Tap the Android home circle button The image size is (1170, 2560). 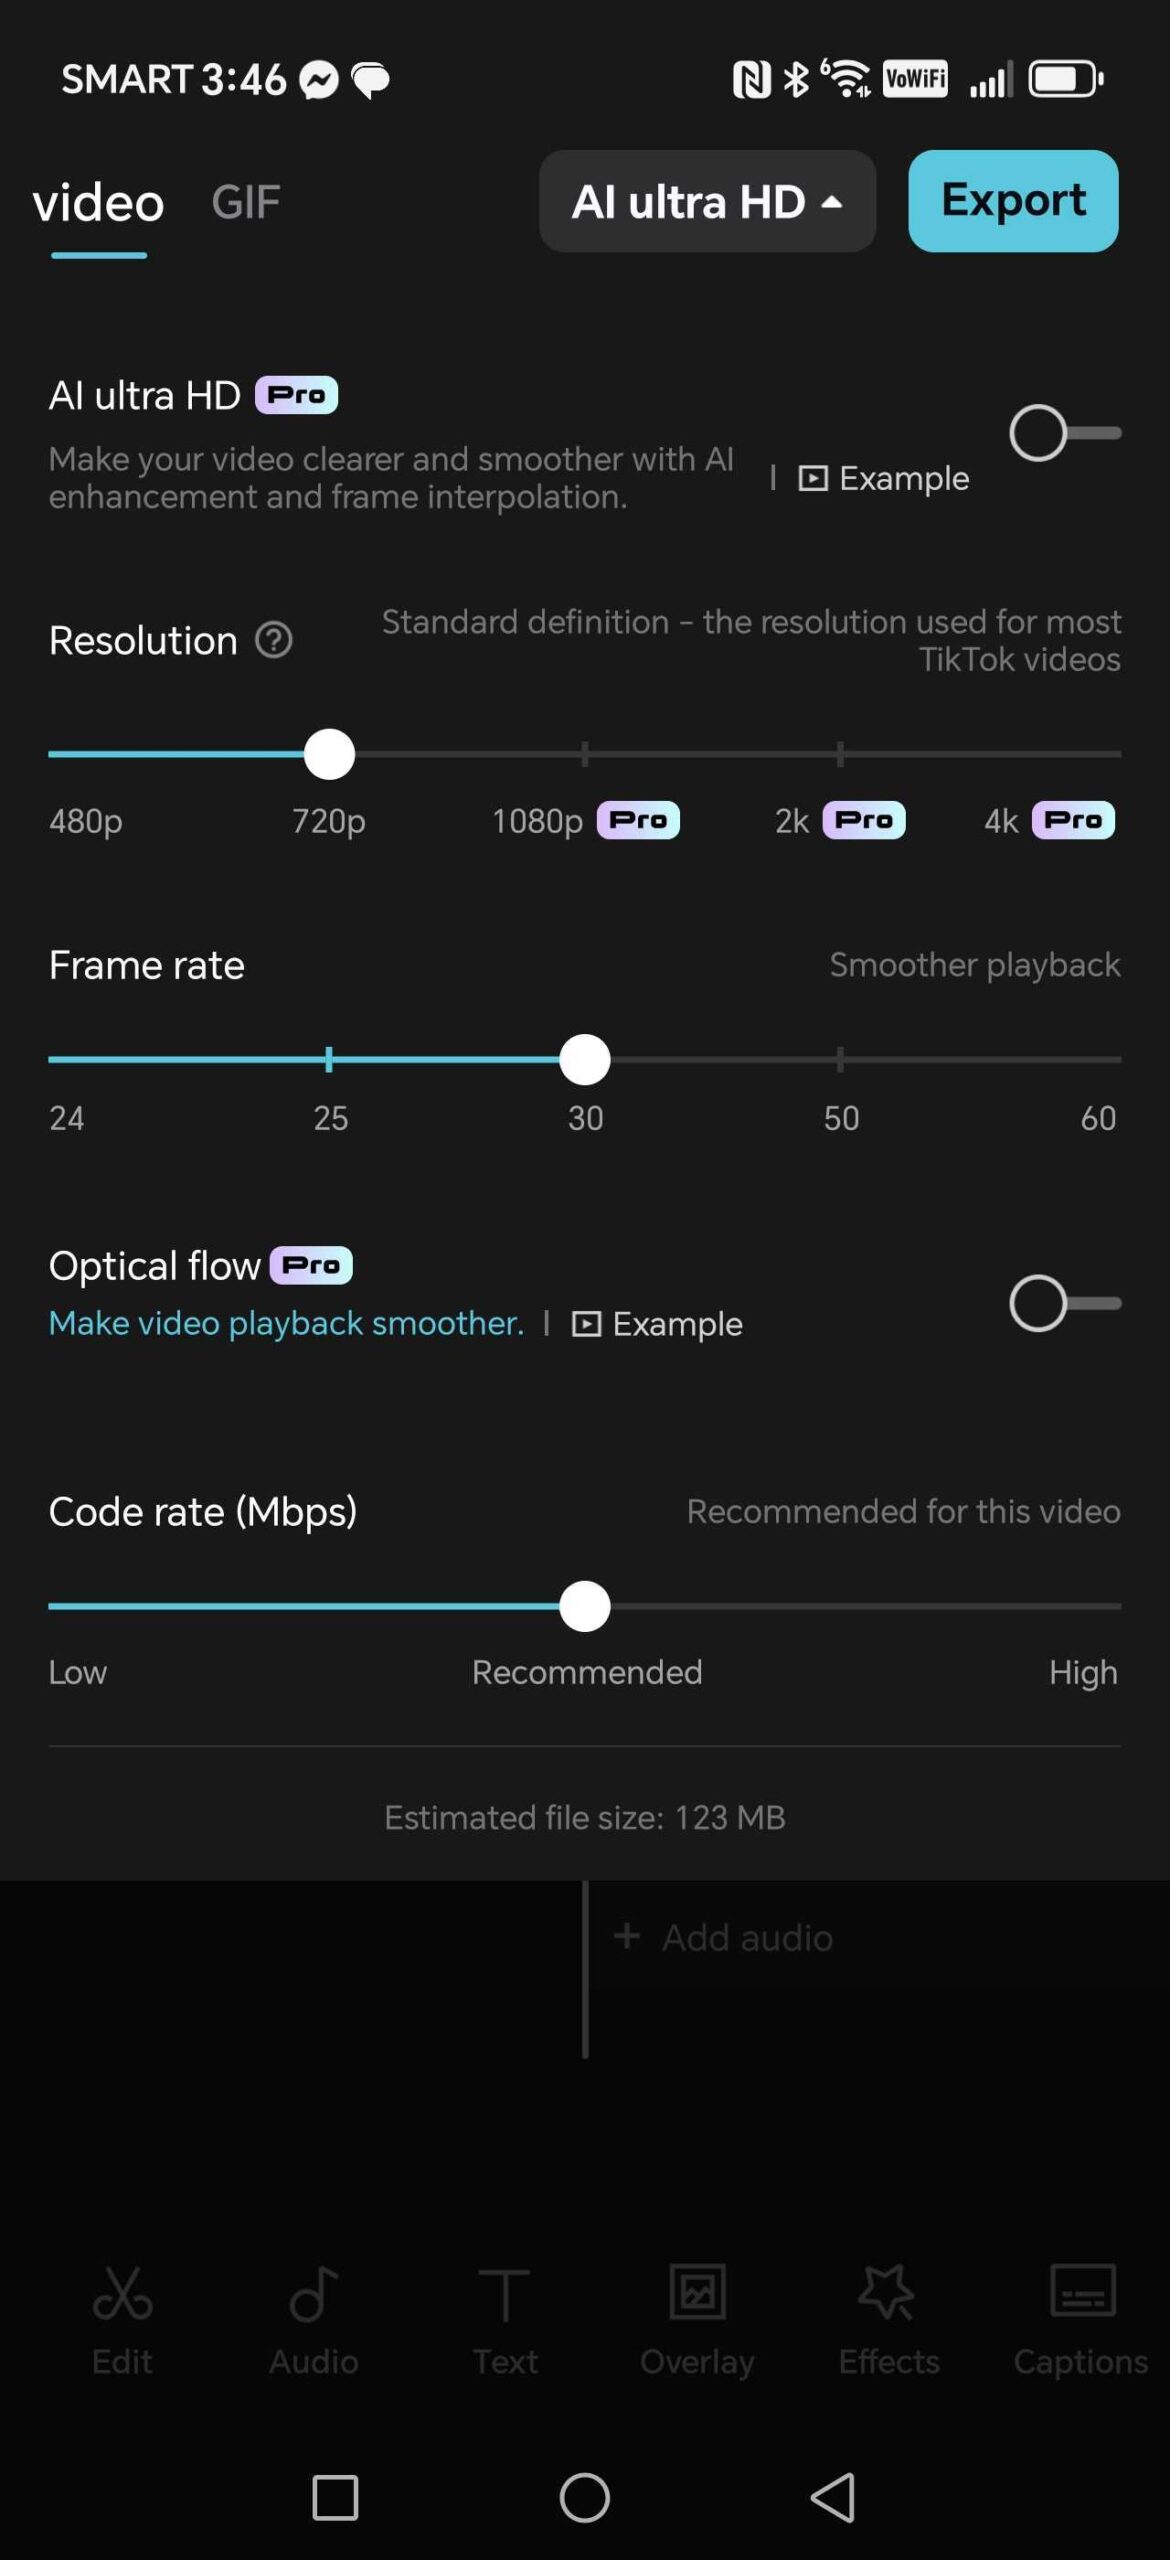tap(585, 2497)
